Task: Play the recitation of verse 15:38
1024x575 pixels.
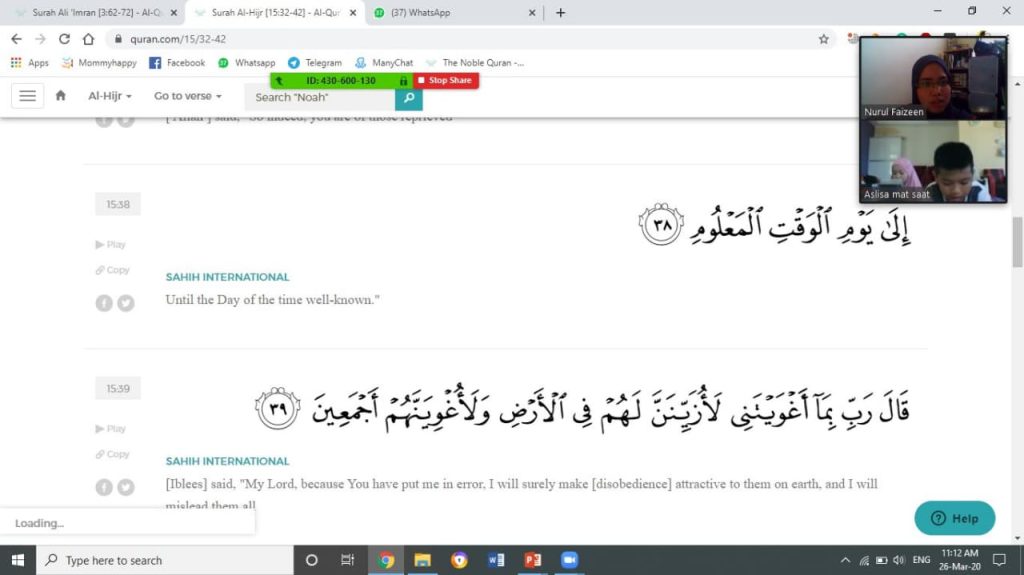Action: pos(111,245)
